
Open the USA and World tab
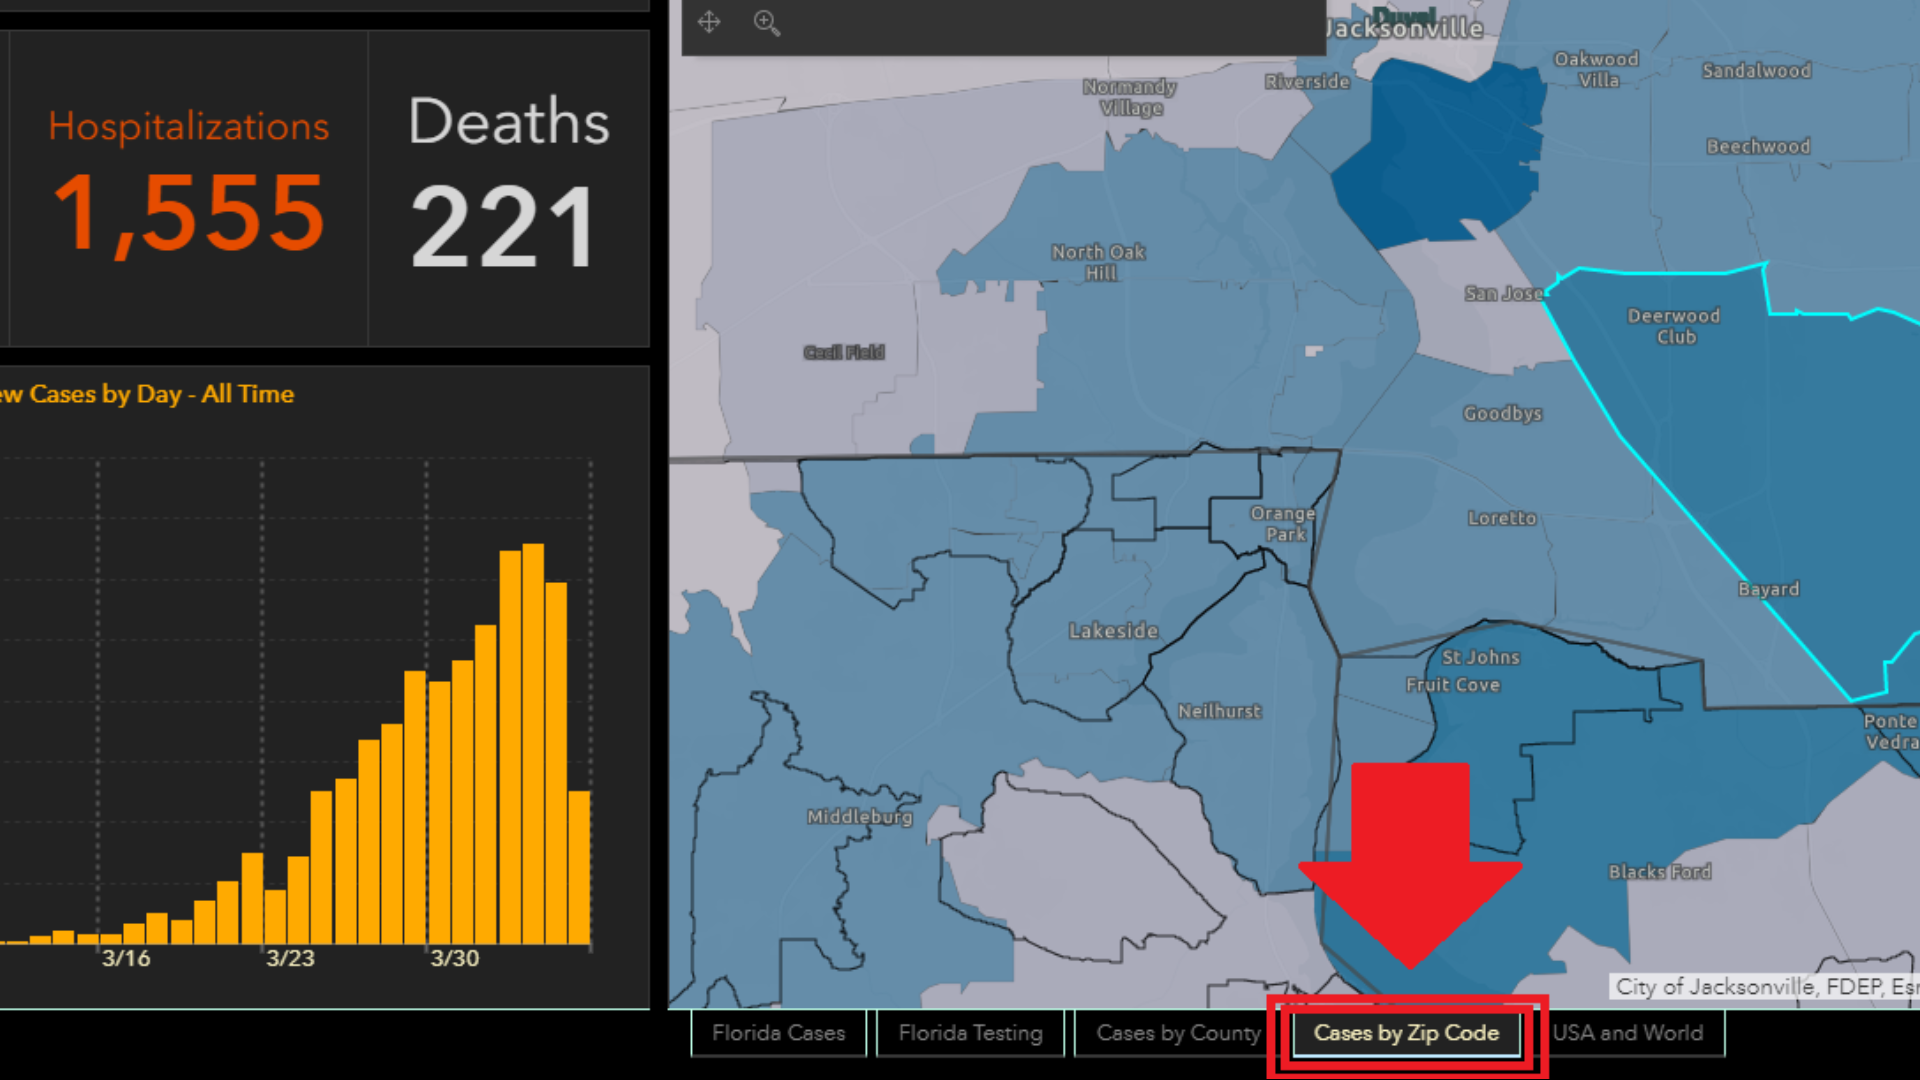pos(1627,1033)
